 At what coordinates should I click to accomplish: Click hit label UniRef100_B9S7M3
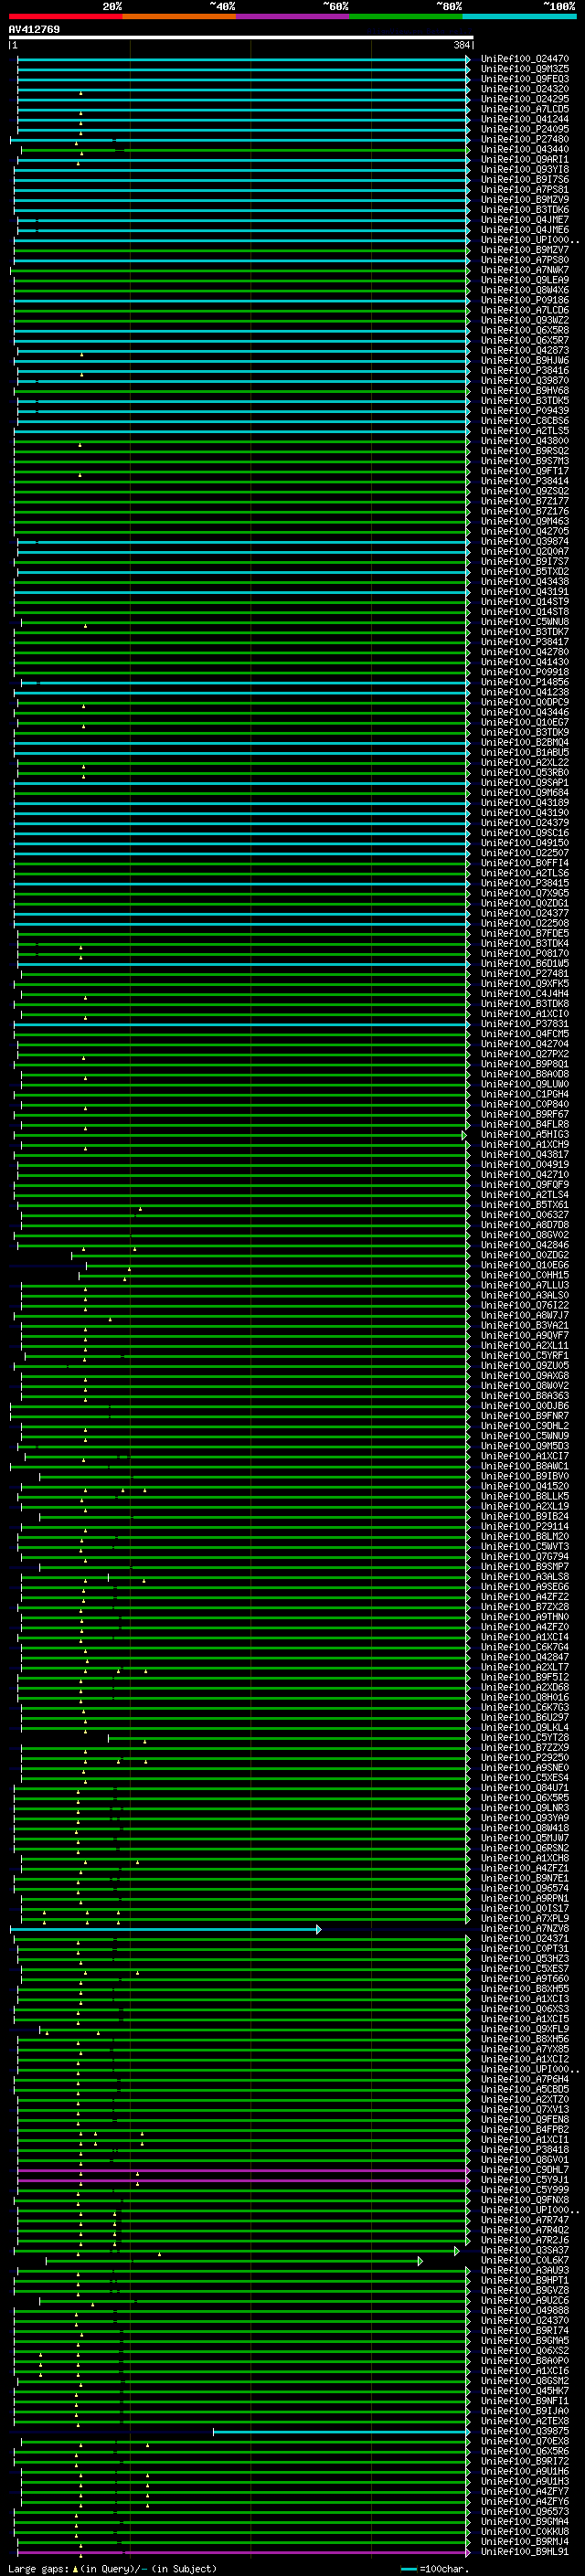tap(525, 461)
